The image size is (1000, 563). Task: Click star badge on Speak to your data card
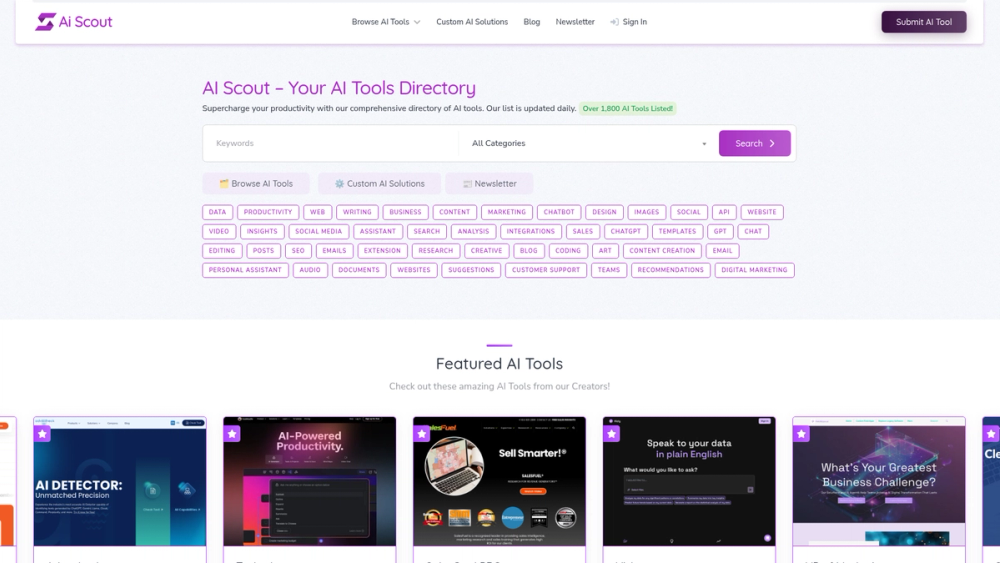(x=612, y=434)
